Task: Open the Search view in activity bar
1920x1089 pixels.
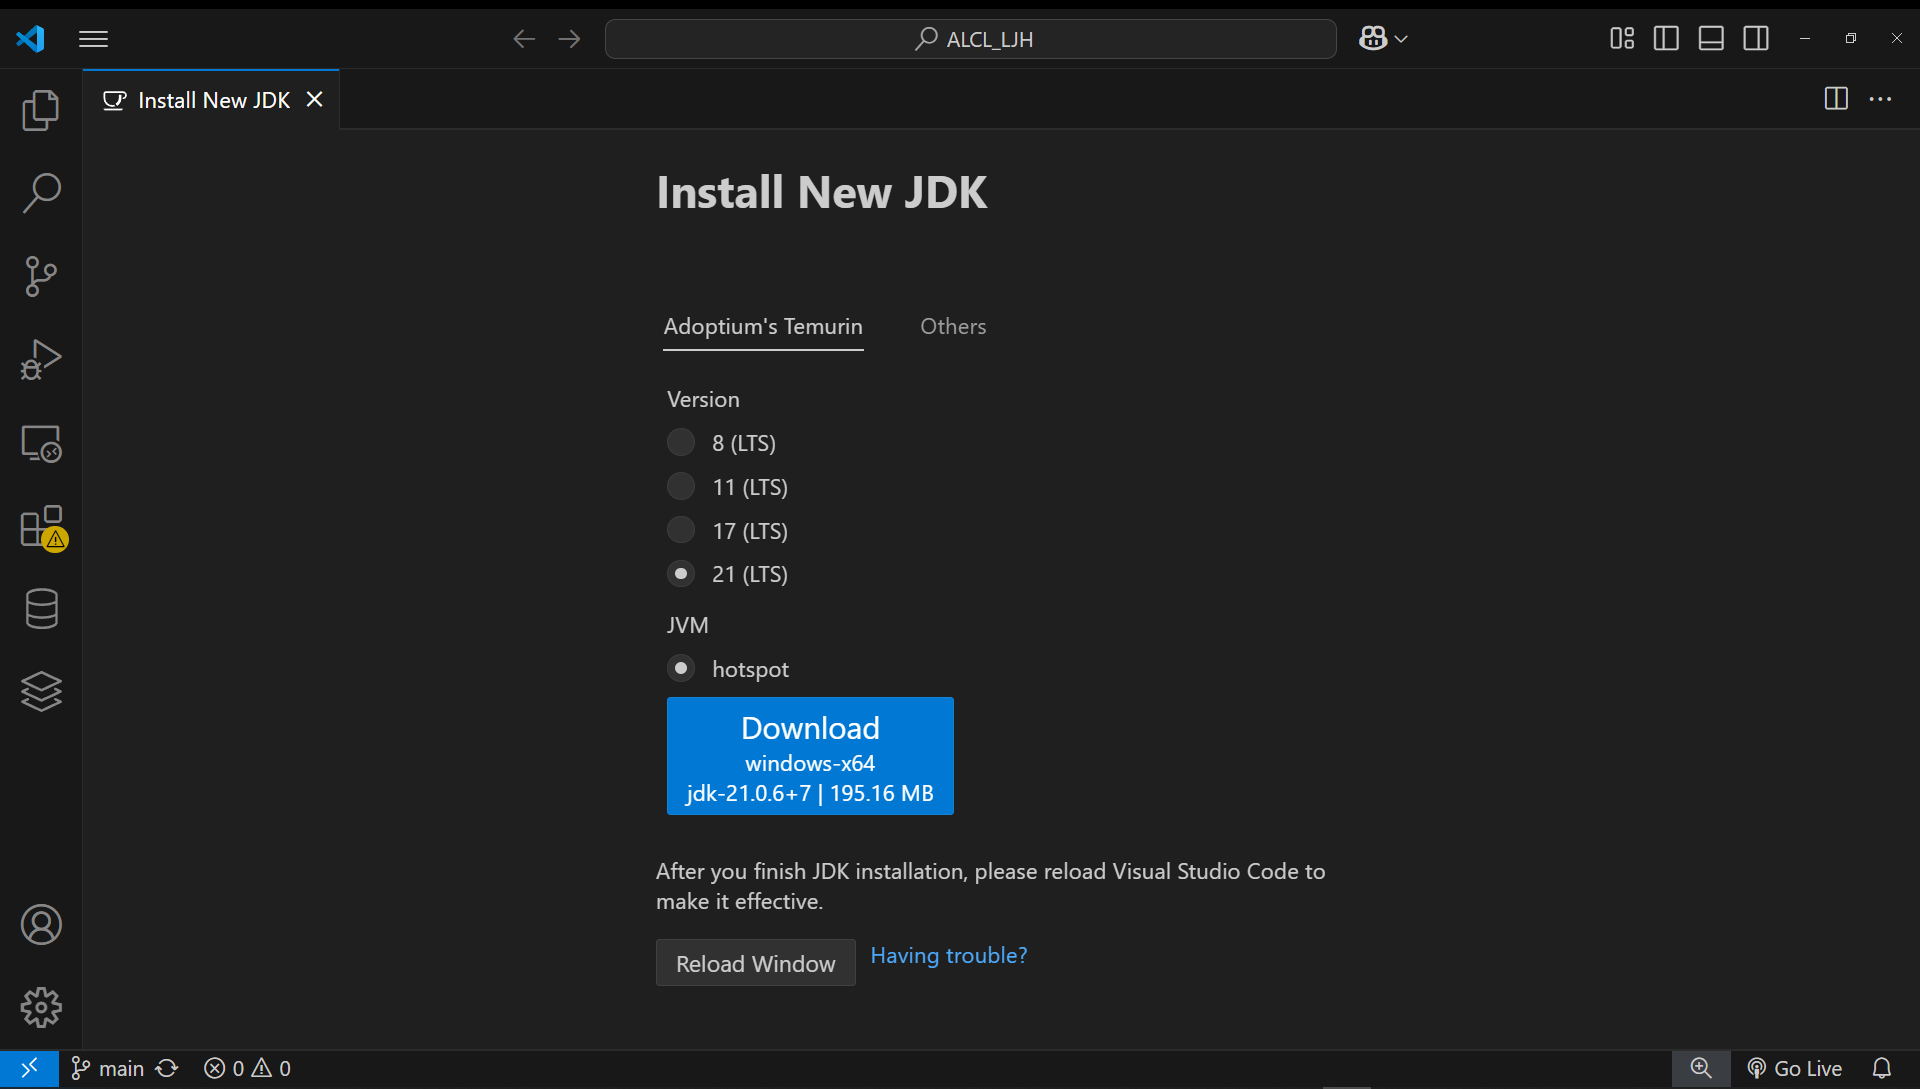Action: (x=41, y=193)
